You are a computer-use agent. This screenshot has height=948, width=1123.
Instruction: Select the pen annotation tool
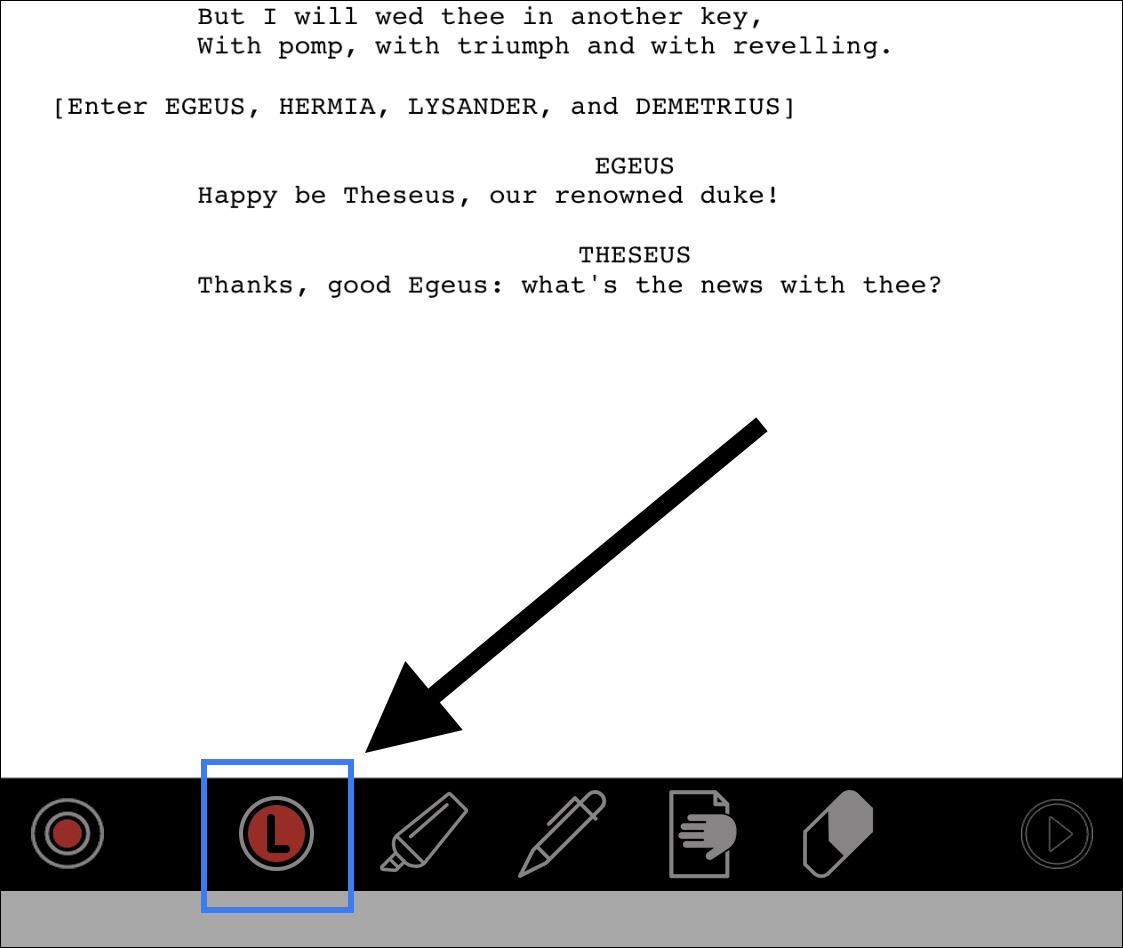(x=562, y=833)
